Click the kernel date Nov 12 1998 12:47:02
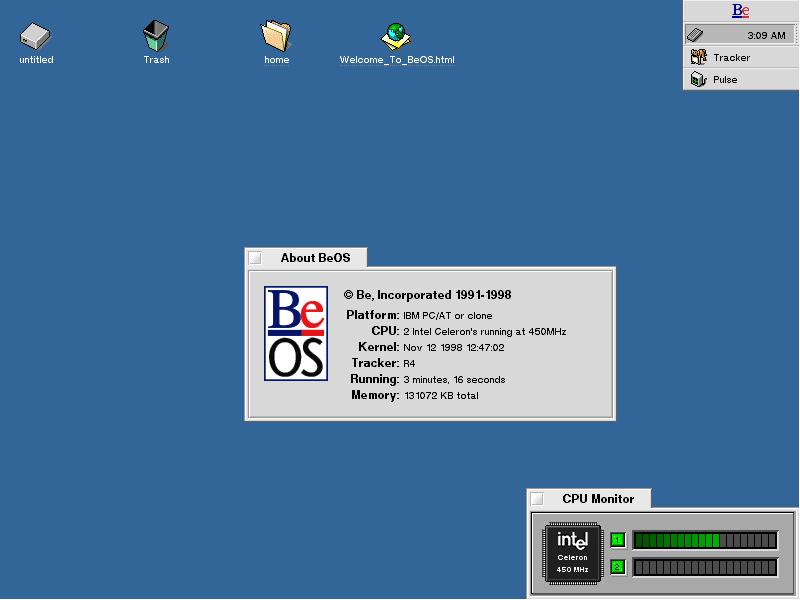The image size is (800, 600). (x=454, y=347)
